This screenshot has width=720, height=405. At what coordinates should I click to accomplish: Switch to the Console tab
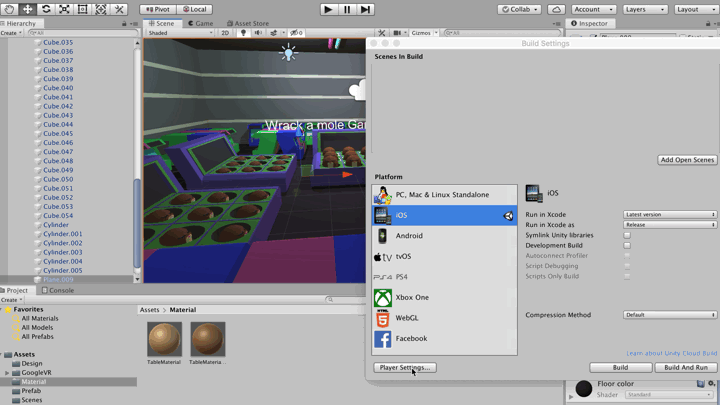click(x=58, y=290)
